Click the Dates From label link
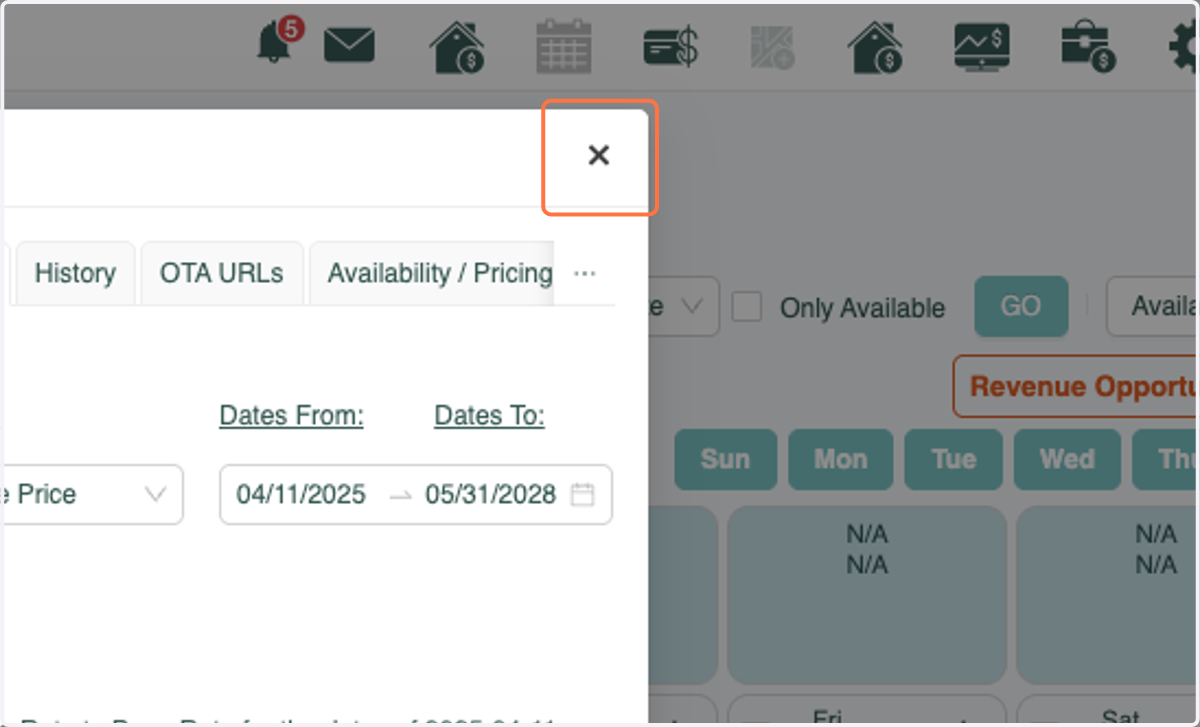This screenshot has height=727, width=1200. 291,415
